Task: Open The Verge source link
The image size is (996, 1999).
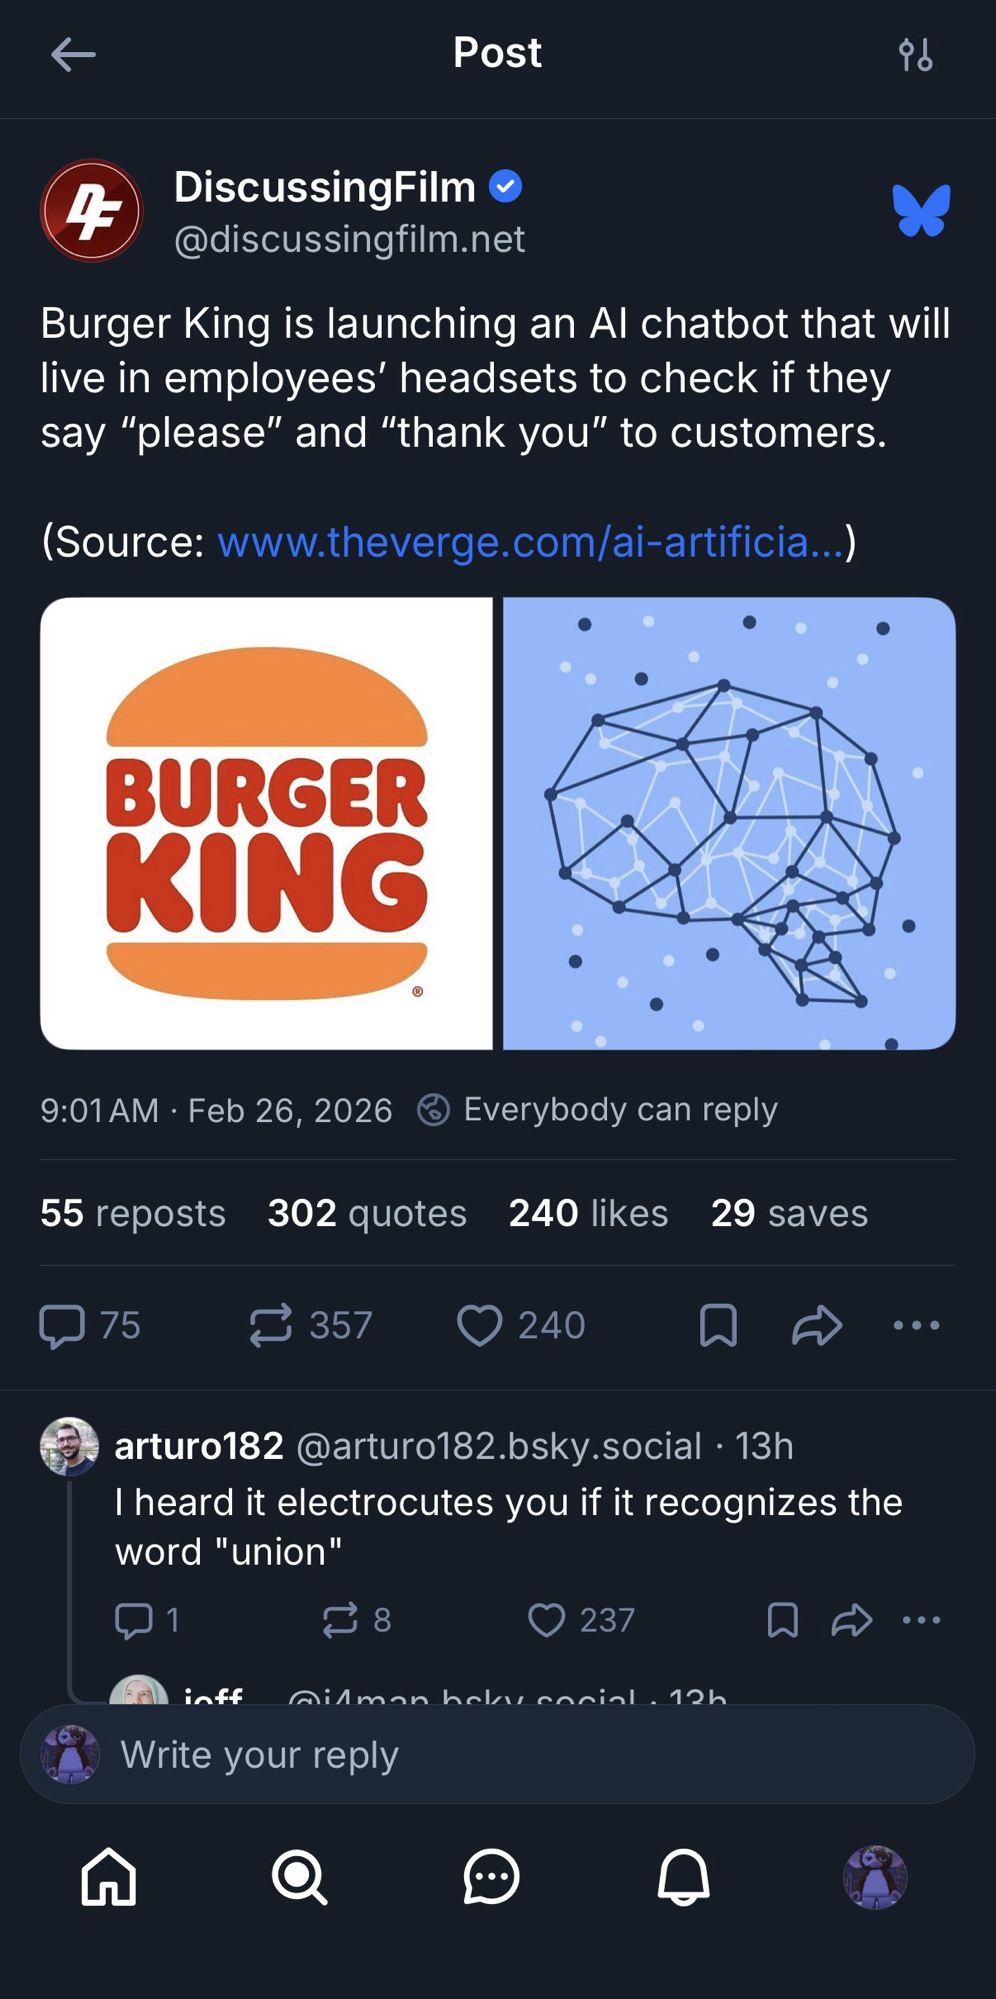Action: click(530, 542)
